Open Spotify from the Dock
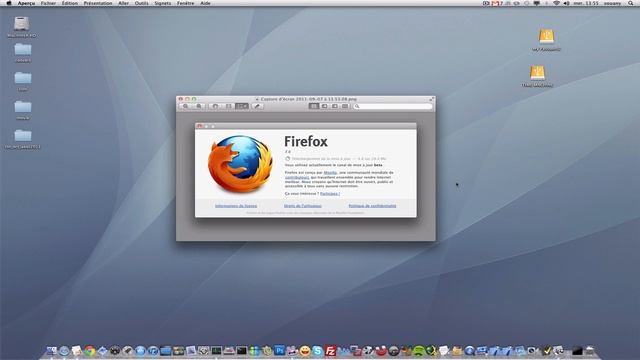This screenshot has height=360, width=640. coord(419,351)
